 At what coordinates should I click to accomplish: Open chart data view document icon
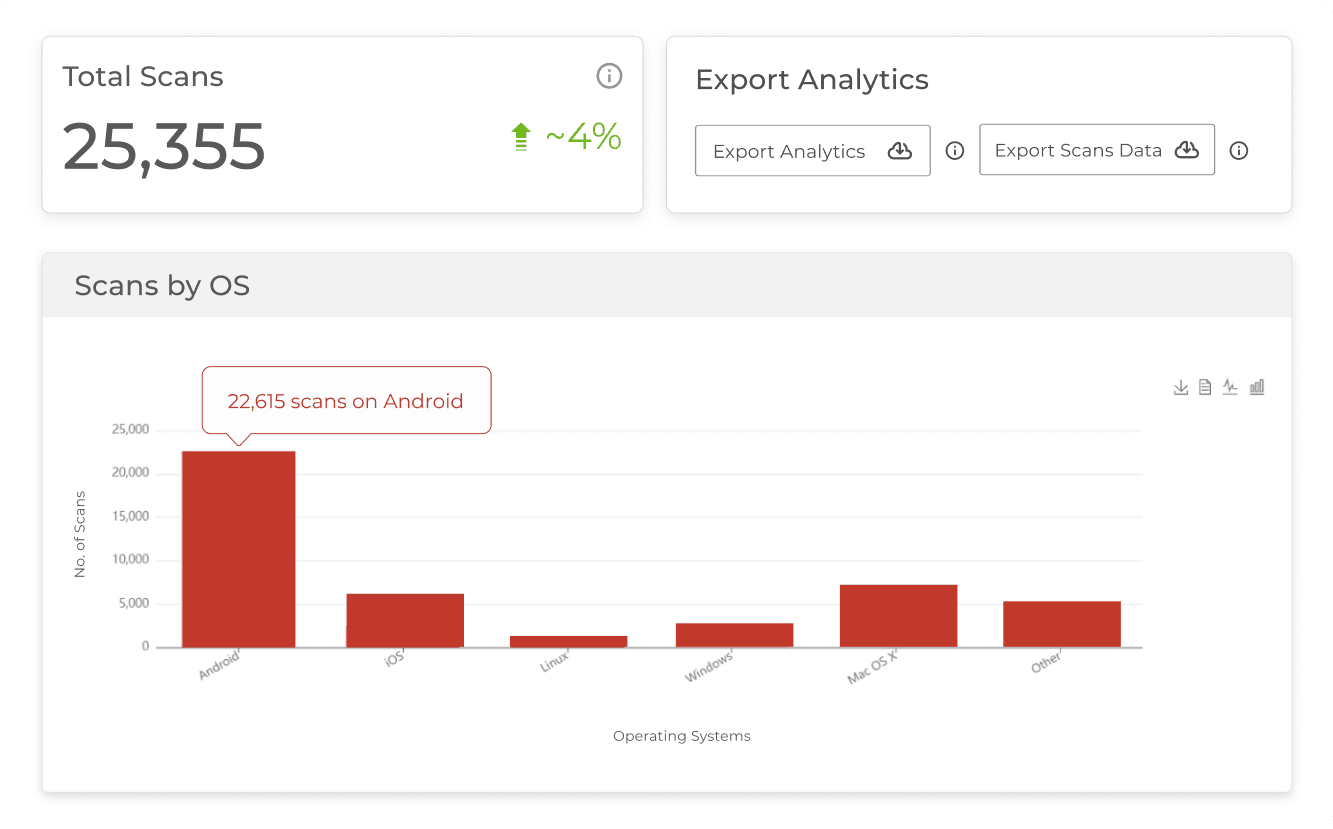click(1205, 387)
